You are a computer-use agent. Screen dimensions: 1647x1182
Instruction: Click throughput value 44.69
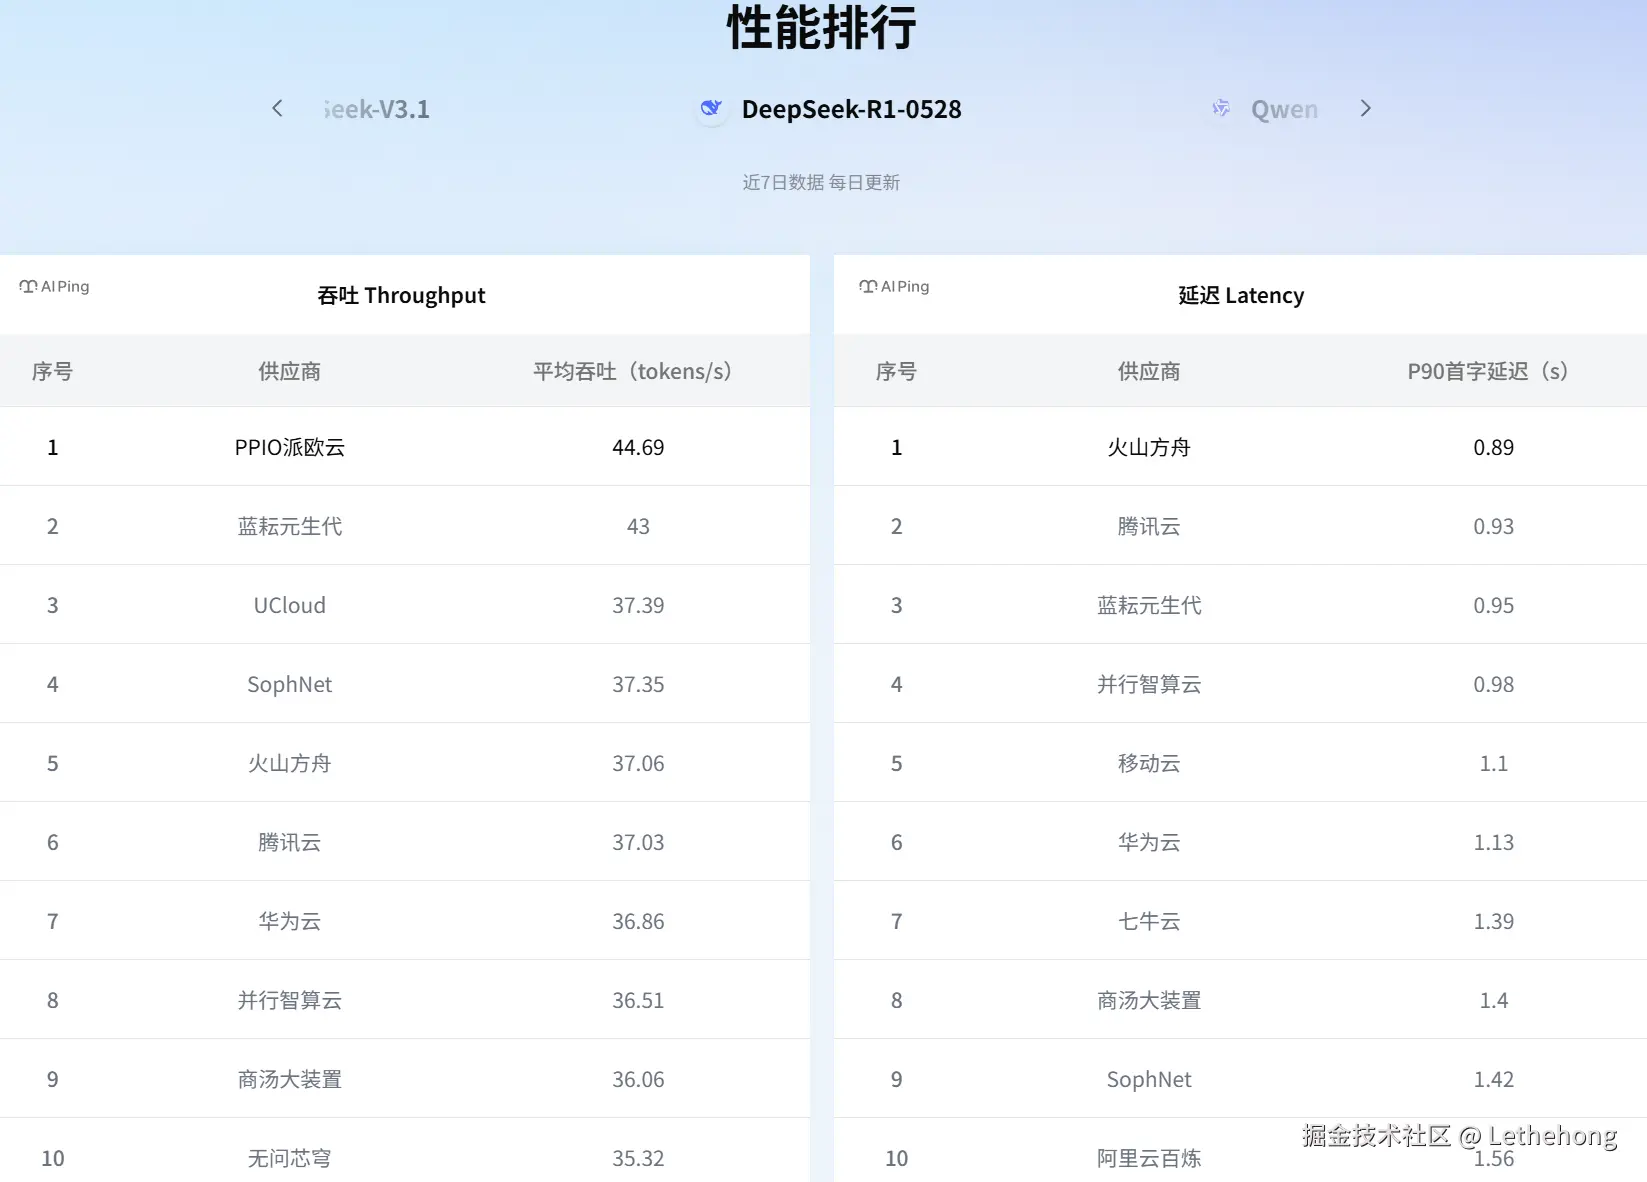638,447
